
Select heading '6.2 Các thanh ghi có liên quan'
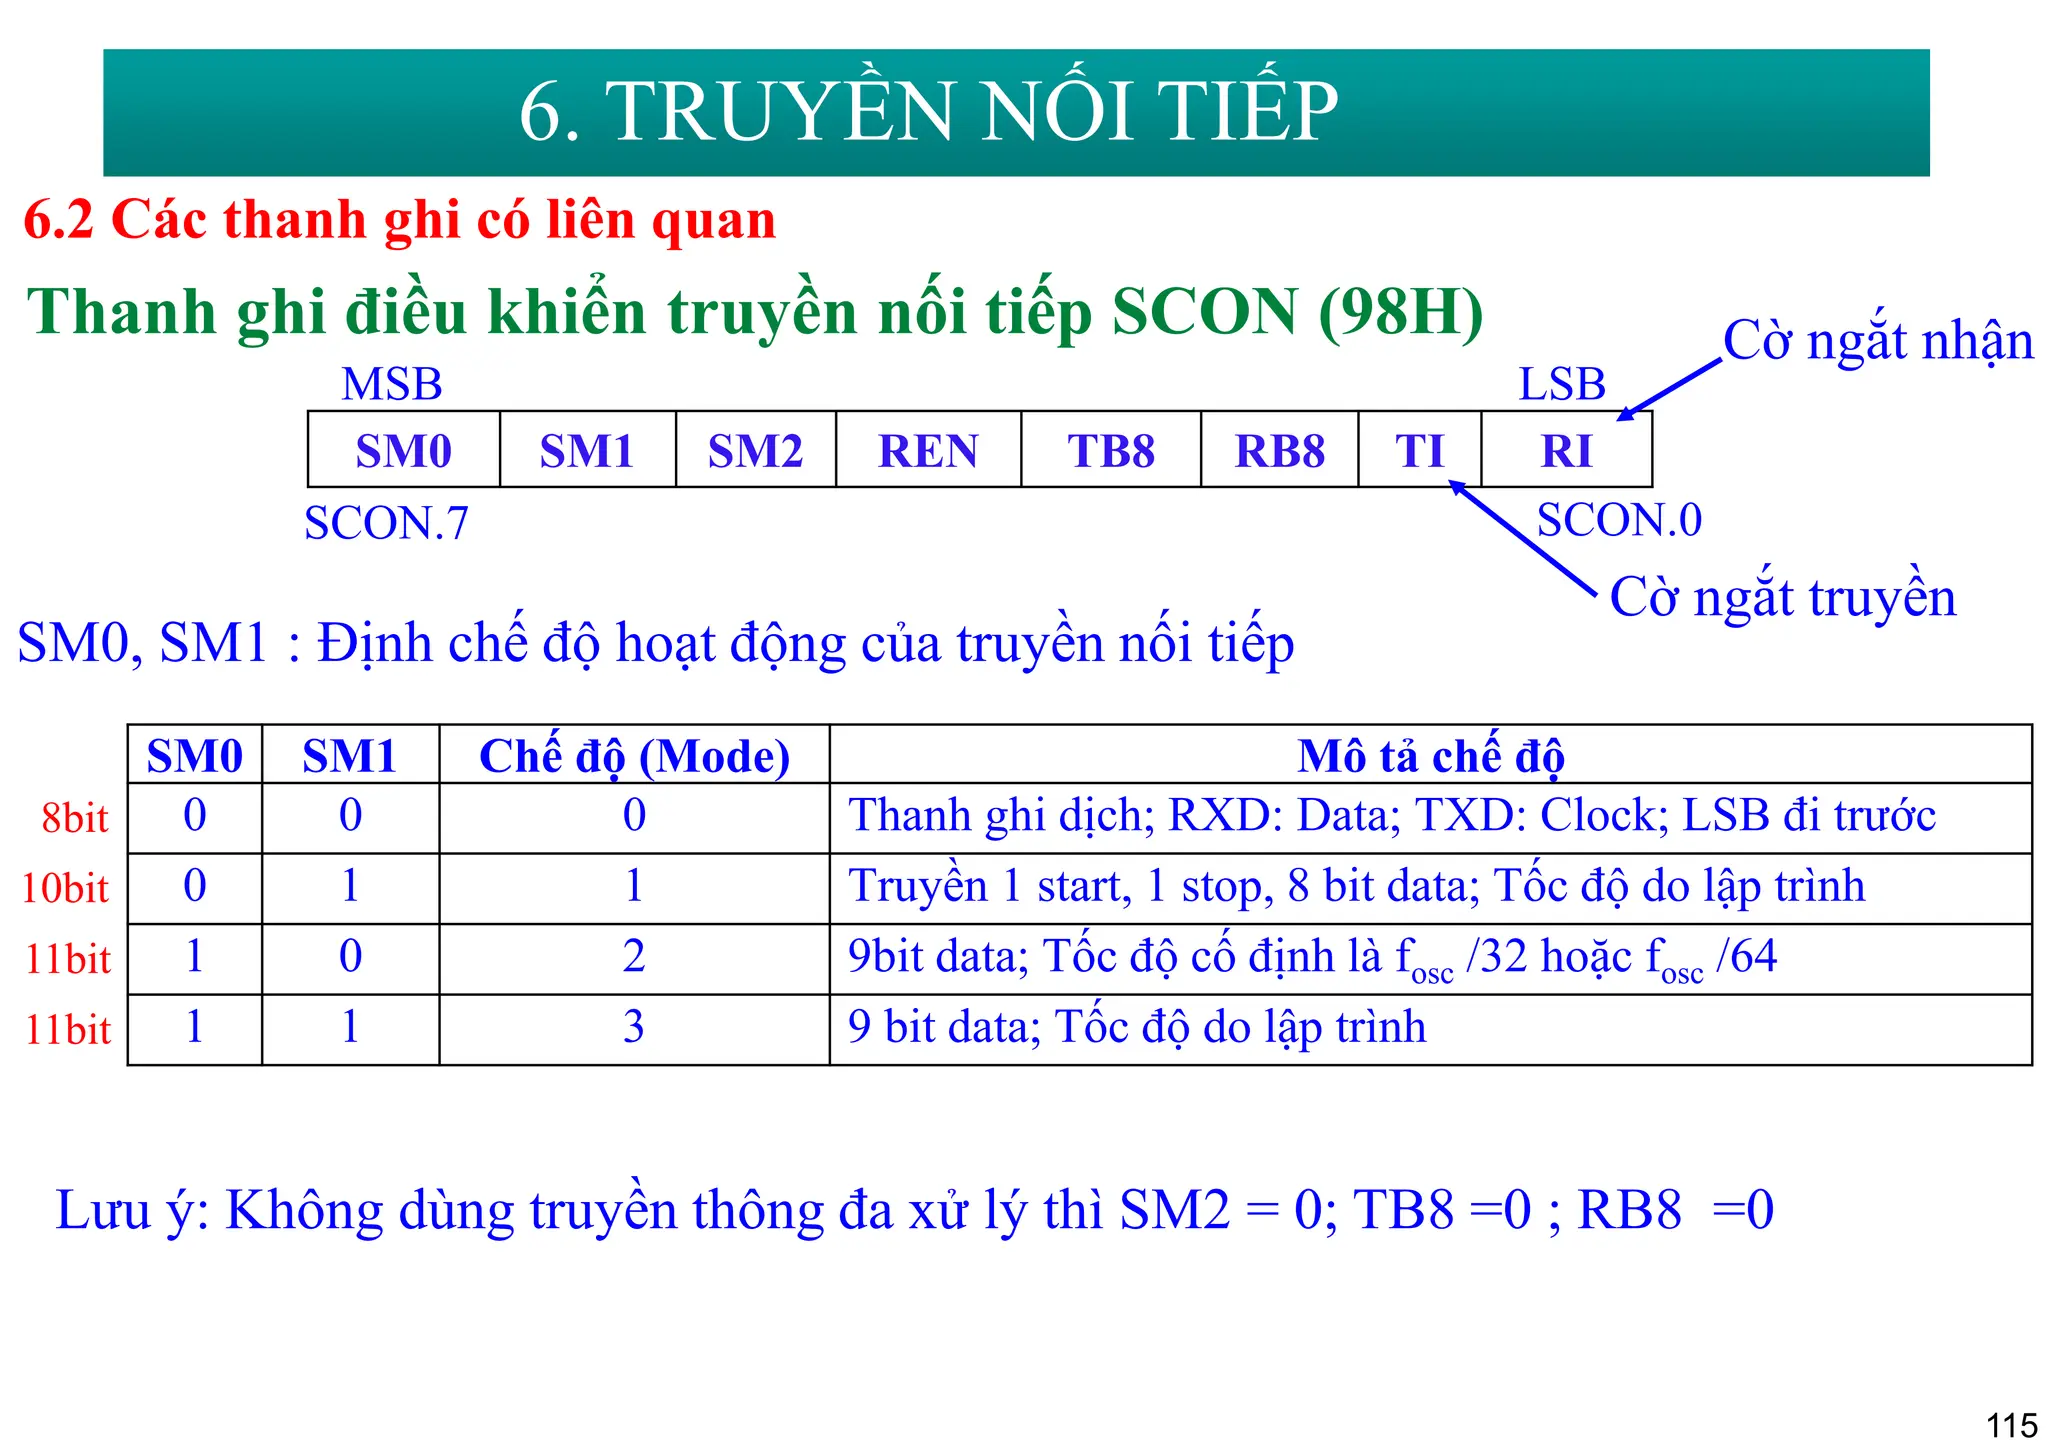(x=400, y=220)
